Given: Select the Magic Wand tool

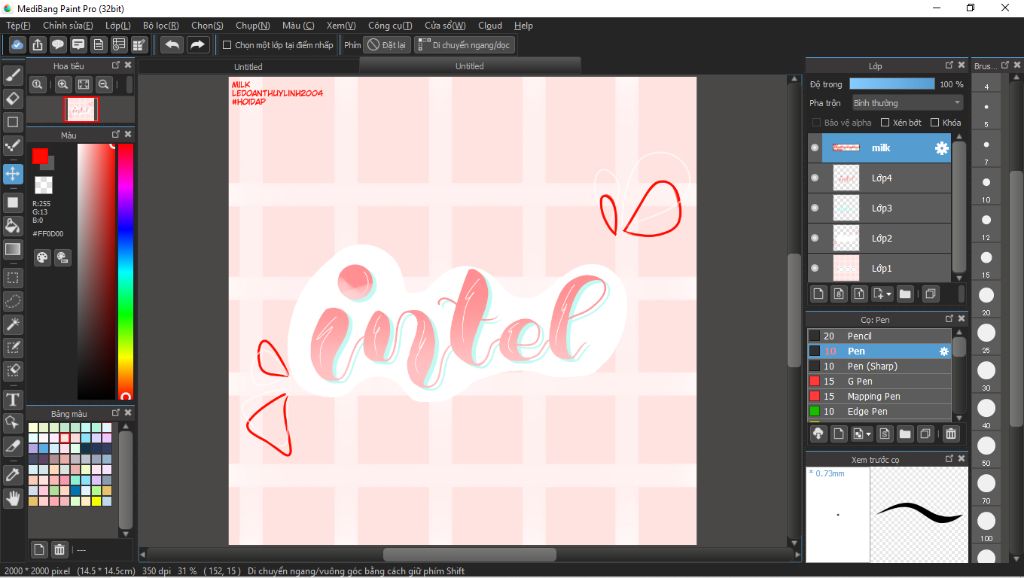Looking at the screenshot, I should pyautogui.click(x=12, y=324).
